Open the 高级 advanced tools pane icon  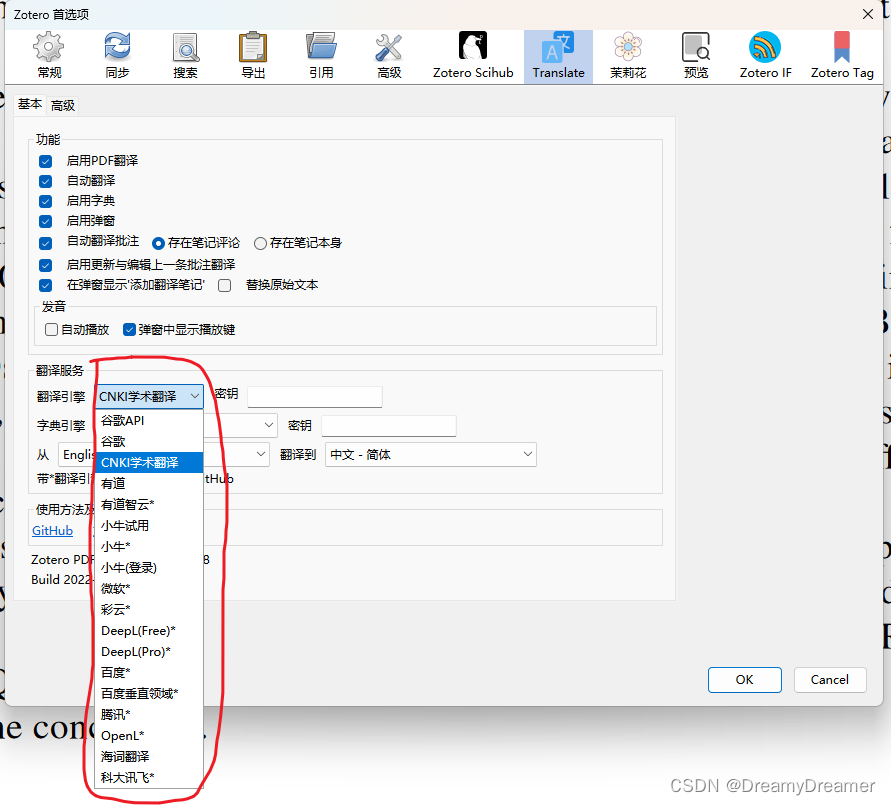(x=389, y=56)
